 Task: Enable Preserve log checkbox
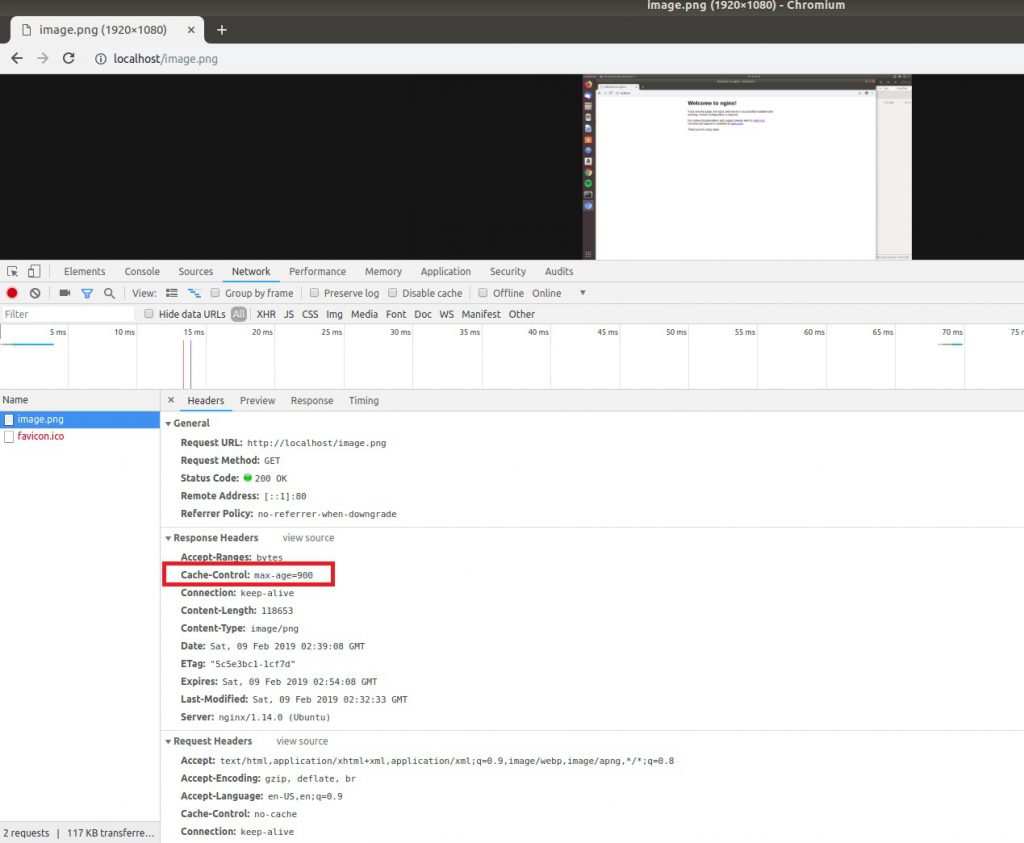pos(314,293)
